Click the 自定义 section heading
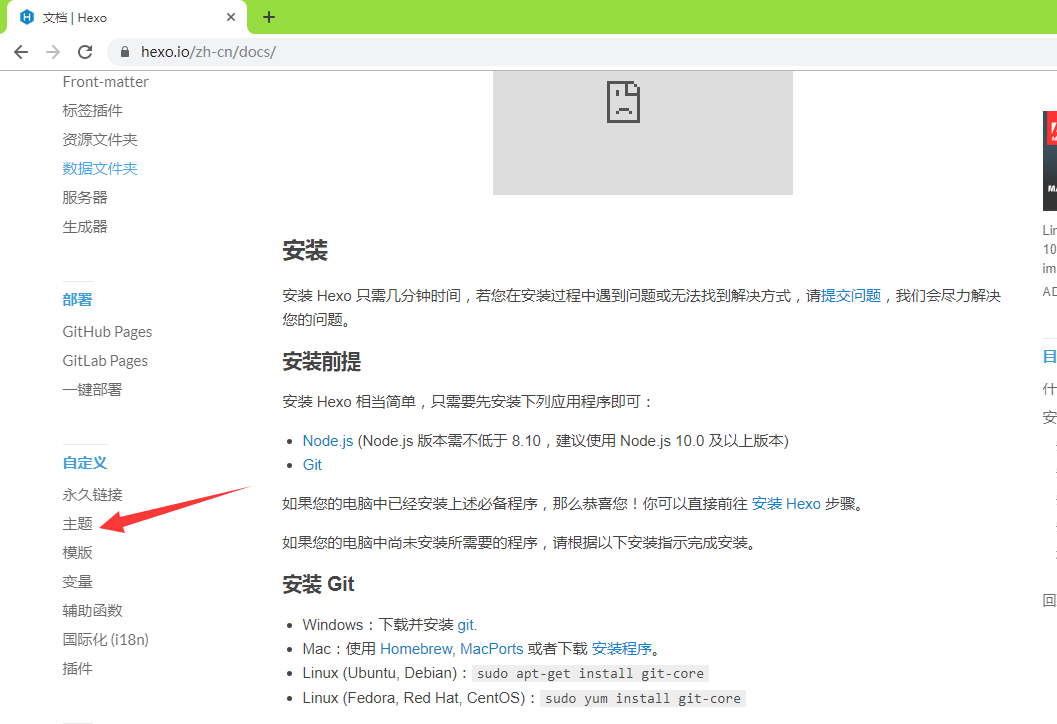Viewport: 1057px width, 724px height. 85,462
